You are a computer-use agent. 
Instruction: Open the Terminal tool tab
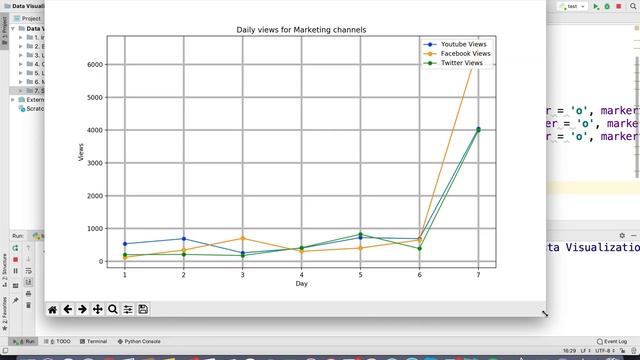(93, 341)
